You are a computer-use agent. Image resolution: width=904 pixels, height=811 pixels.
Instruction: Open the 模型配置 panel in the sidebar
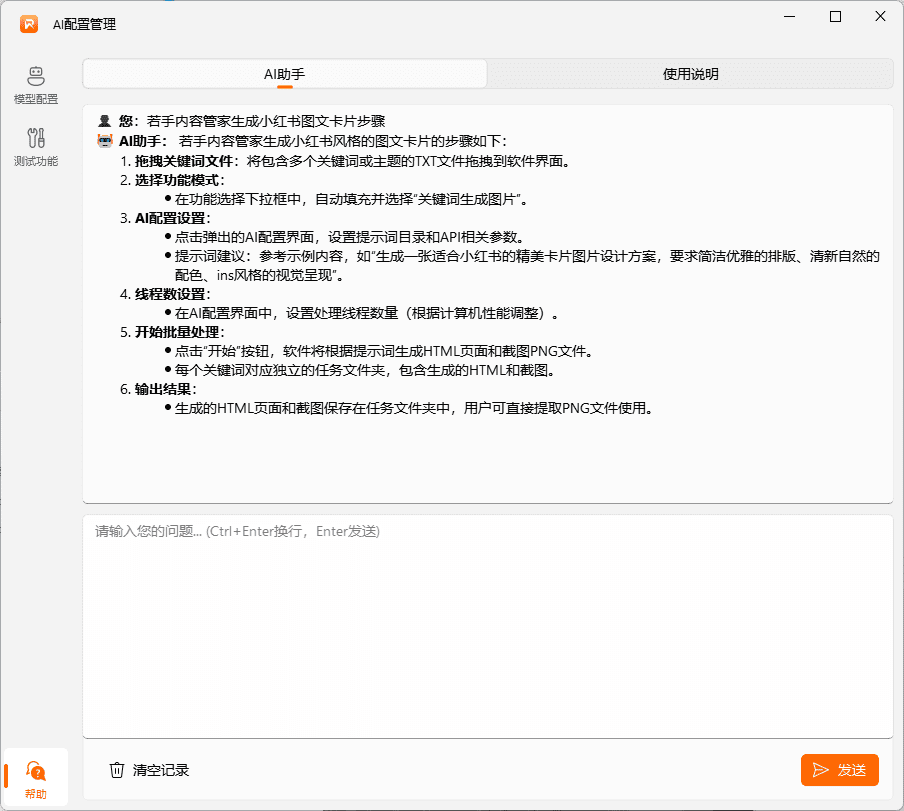pos(36,84)
